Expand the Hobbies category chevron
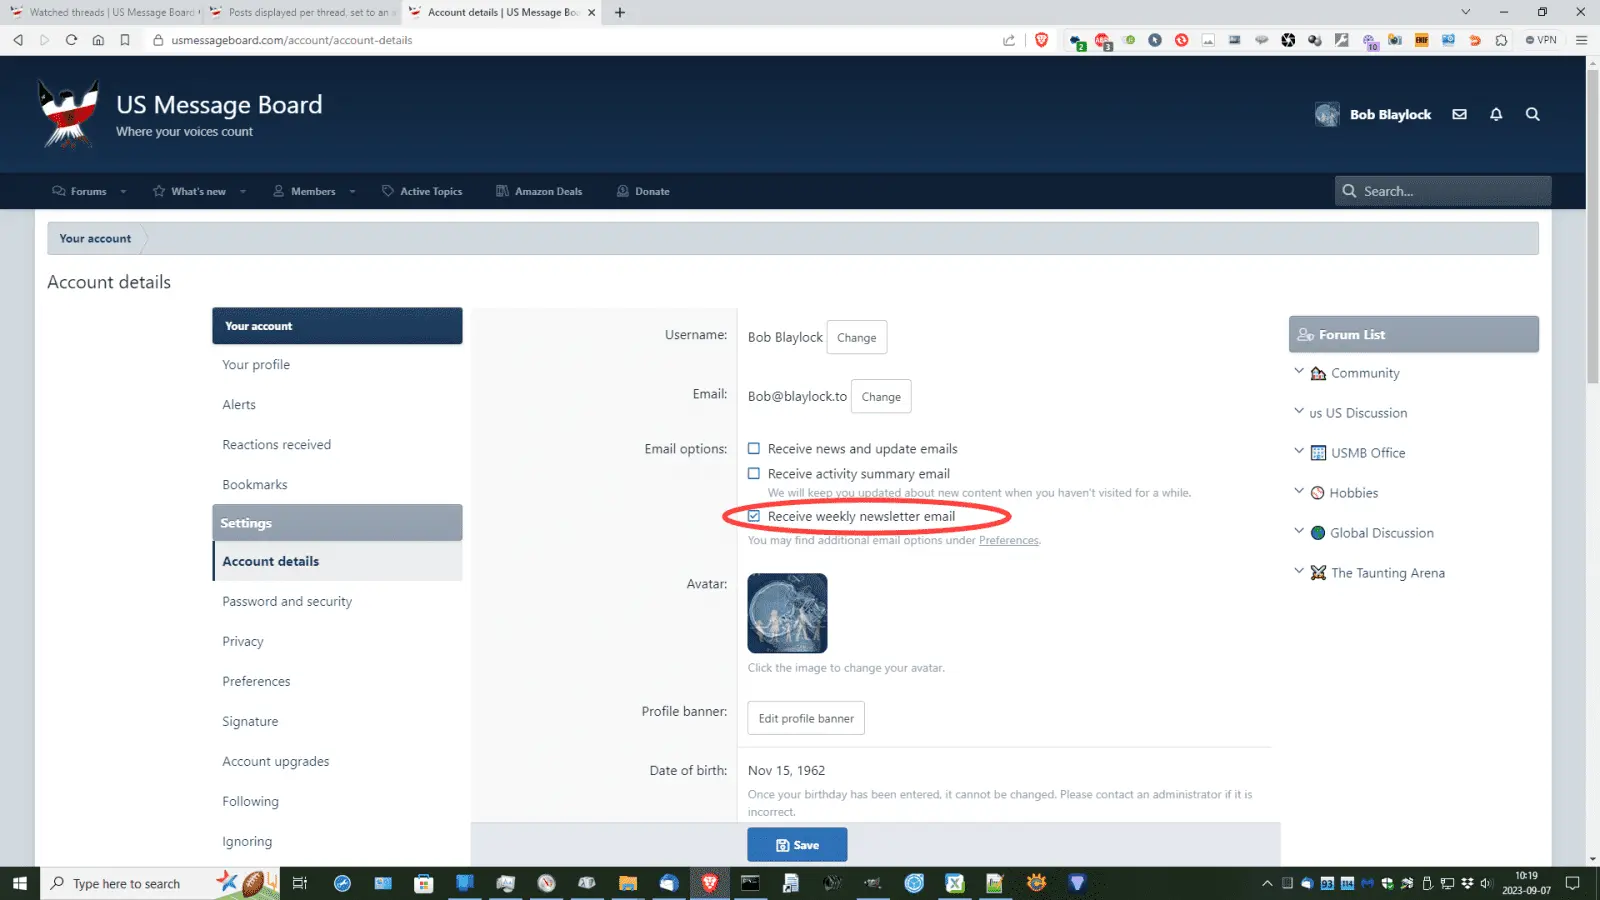Screen dimensions: 1600x900 click(1299, 491)
